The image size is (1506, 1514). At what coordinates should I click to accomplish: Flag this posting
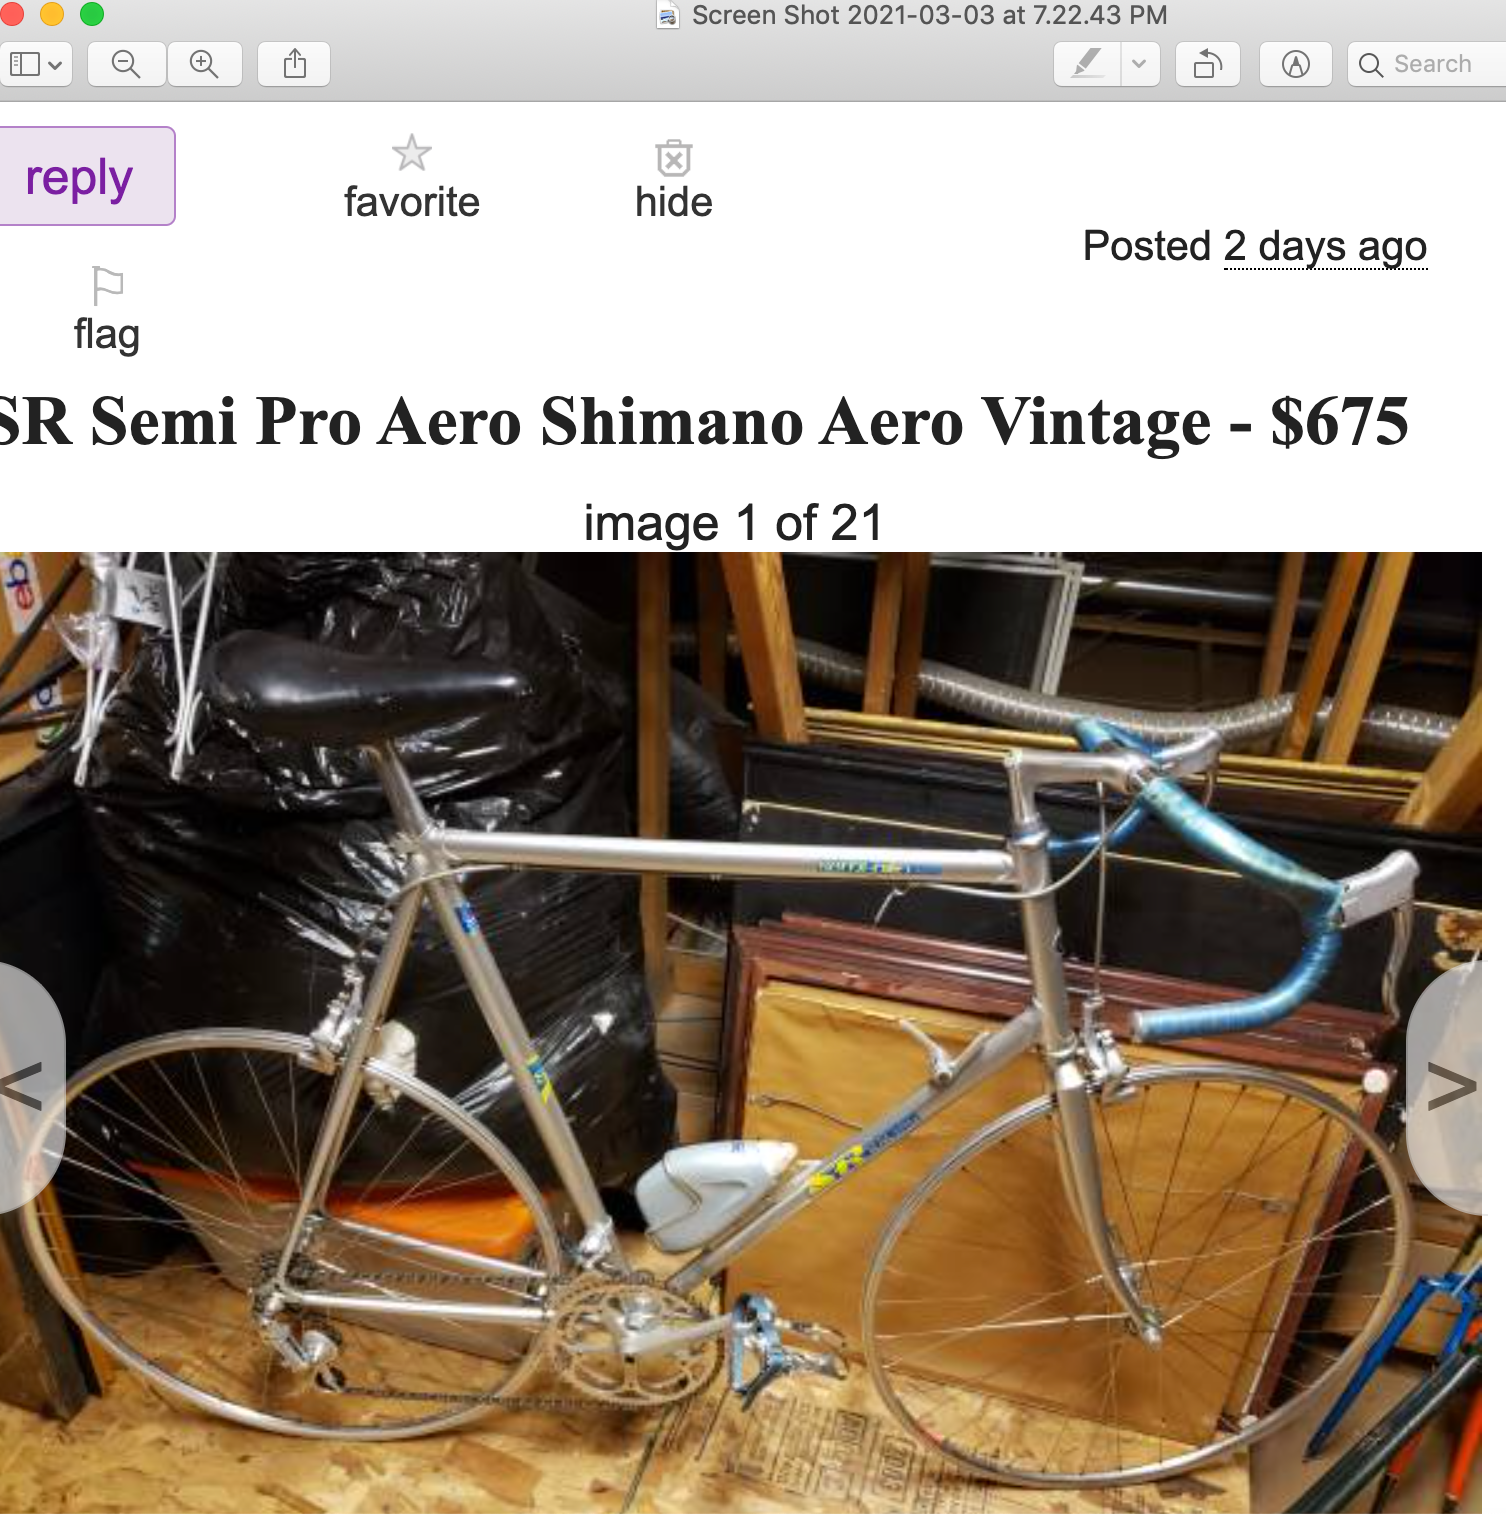pos(106,310)
